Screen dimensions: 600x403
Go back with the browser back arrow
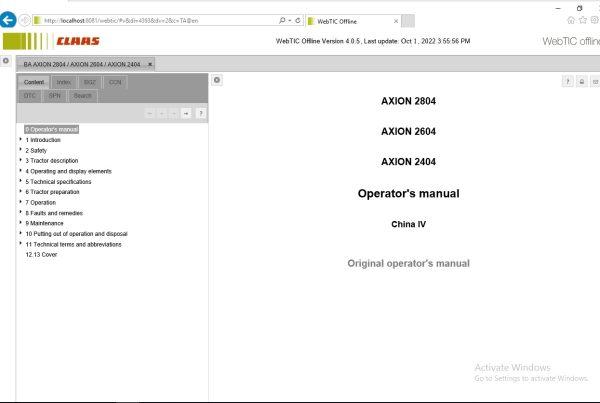(x=8, y=20)
